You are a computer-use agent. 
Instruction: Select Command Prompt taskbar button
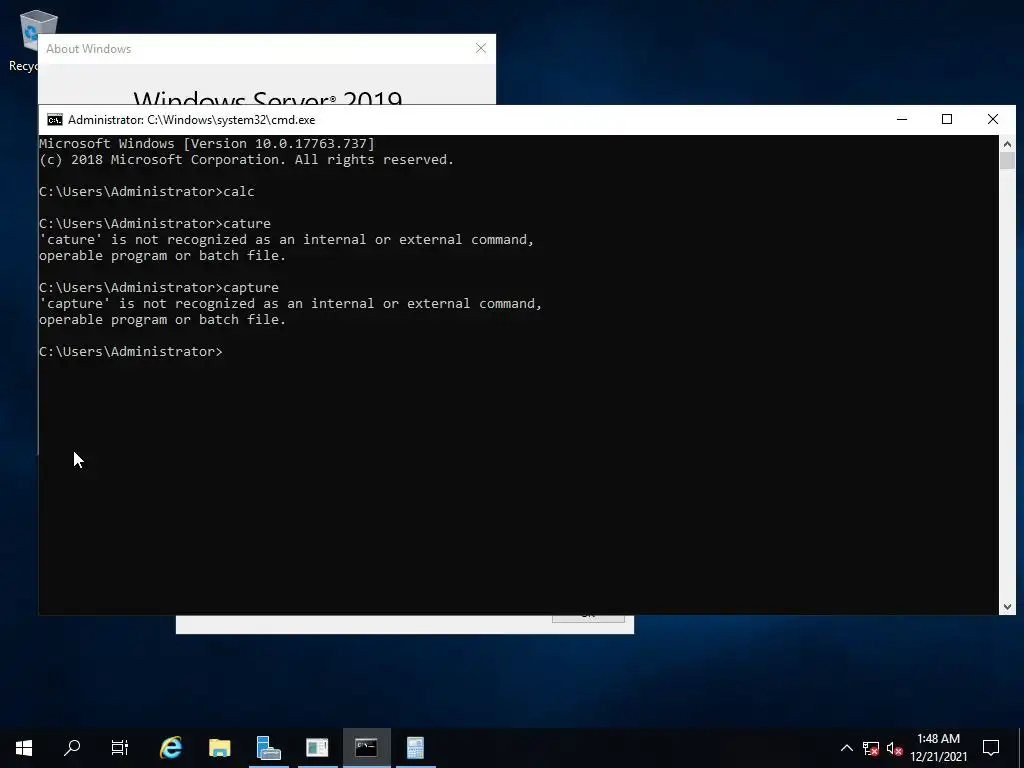click(366, 748)
